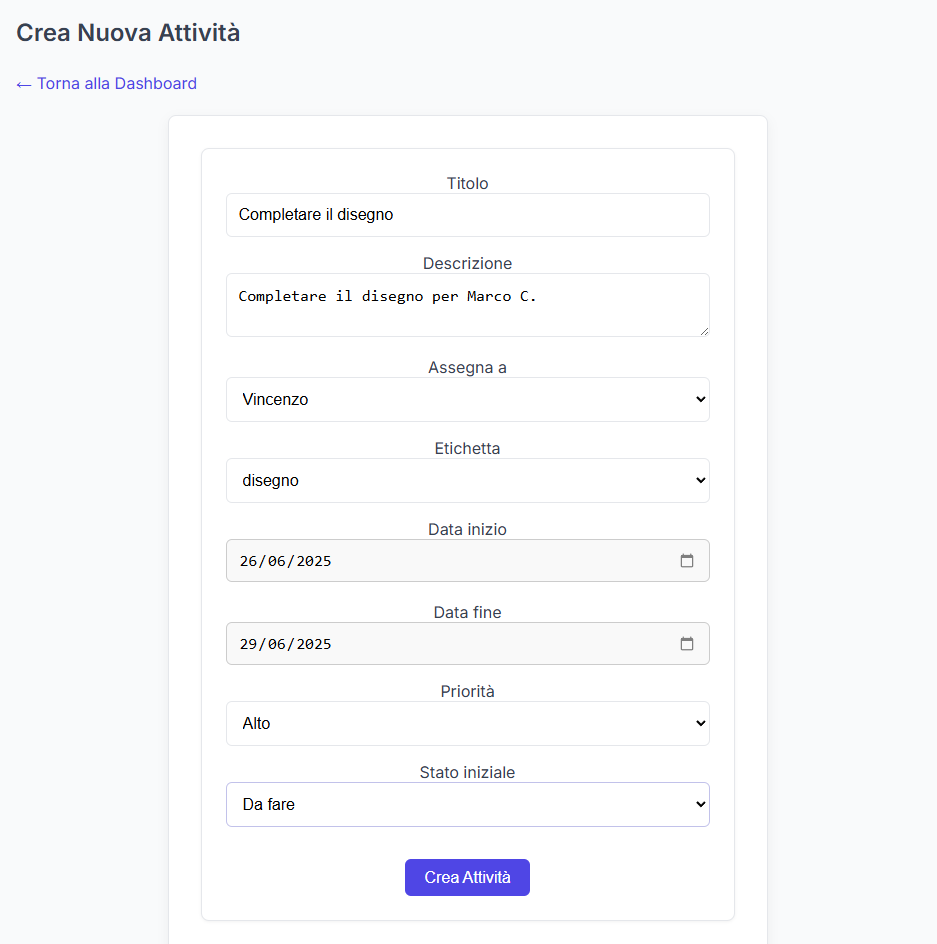937x944 pixels.
Task: Submit the form with Crea Attività
Action: tap(467, 877)
